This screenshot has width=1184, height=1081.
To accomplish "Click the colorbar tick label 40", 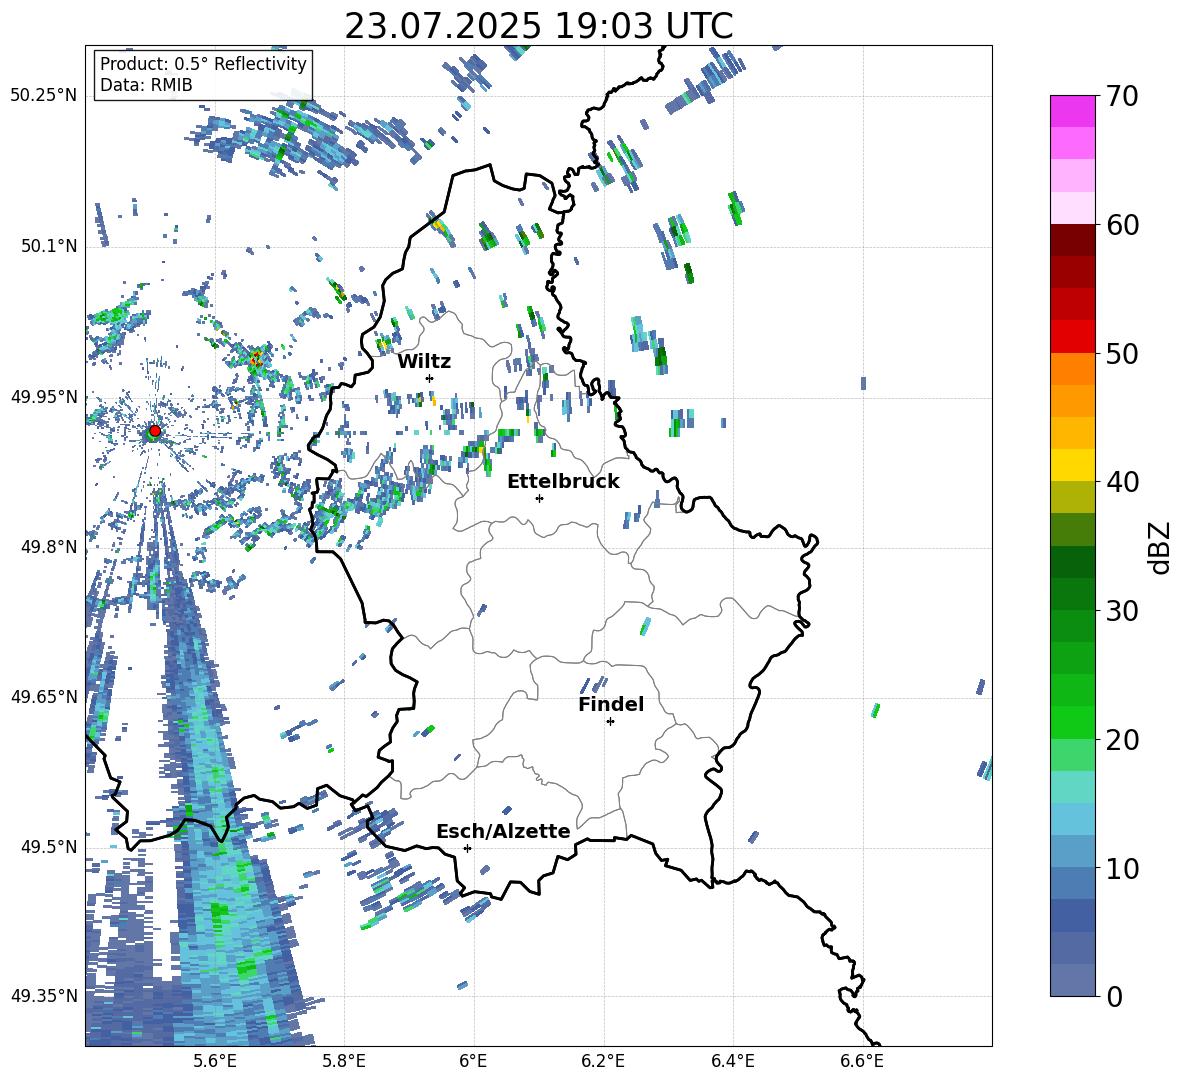I will [x=1122, y=482].
